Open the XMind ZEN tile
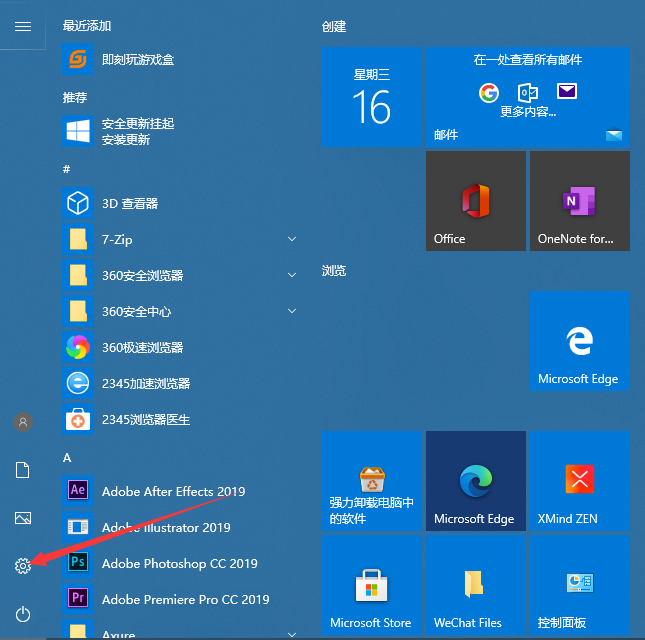The height and width of the screenshot is (640, 645). [579, 481]
